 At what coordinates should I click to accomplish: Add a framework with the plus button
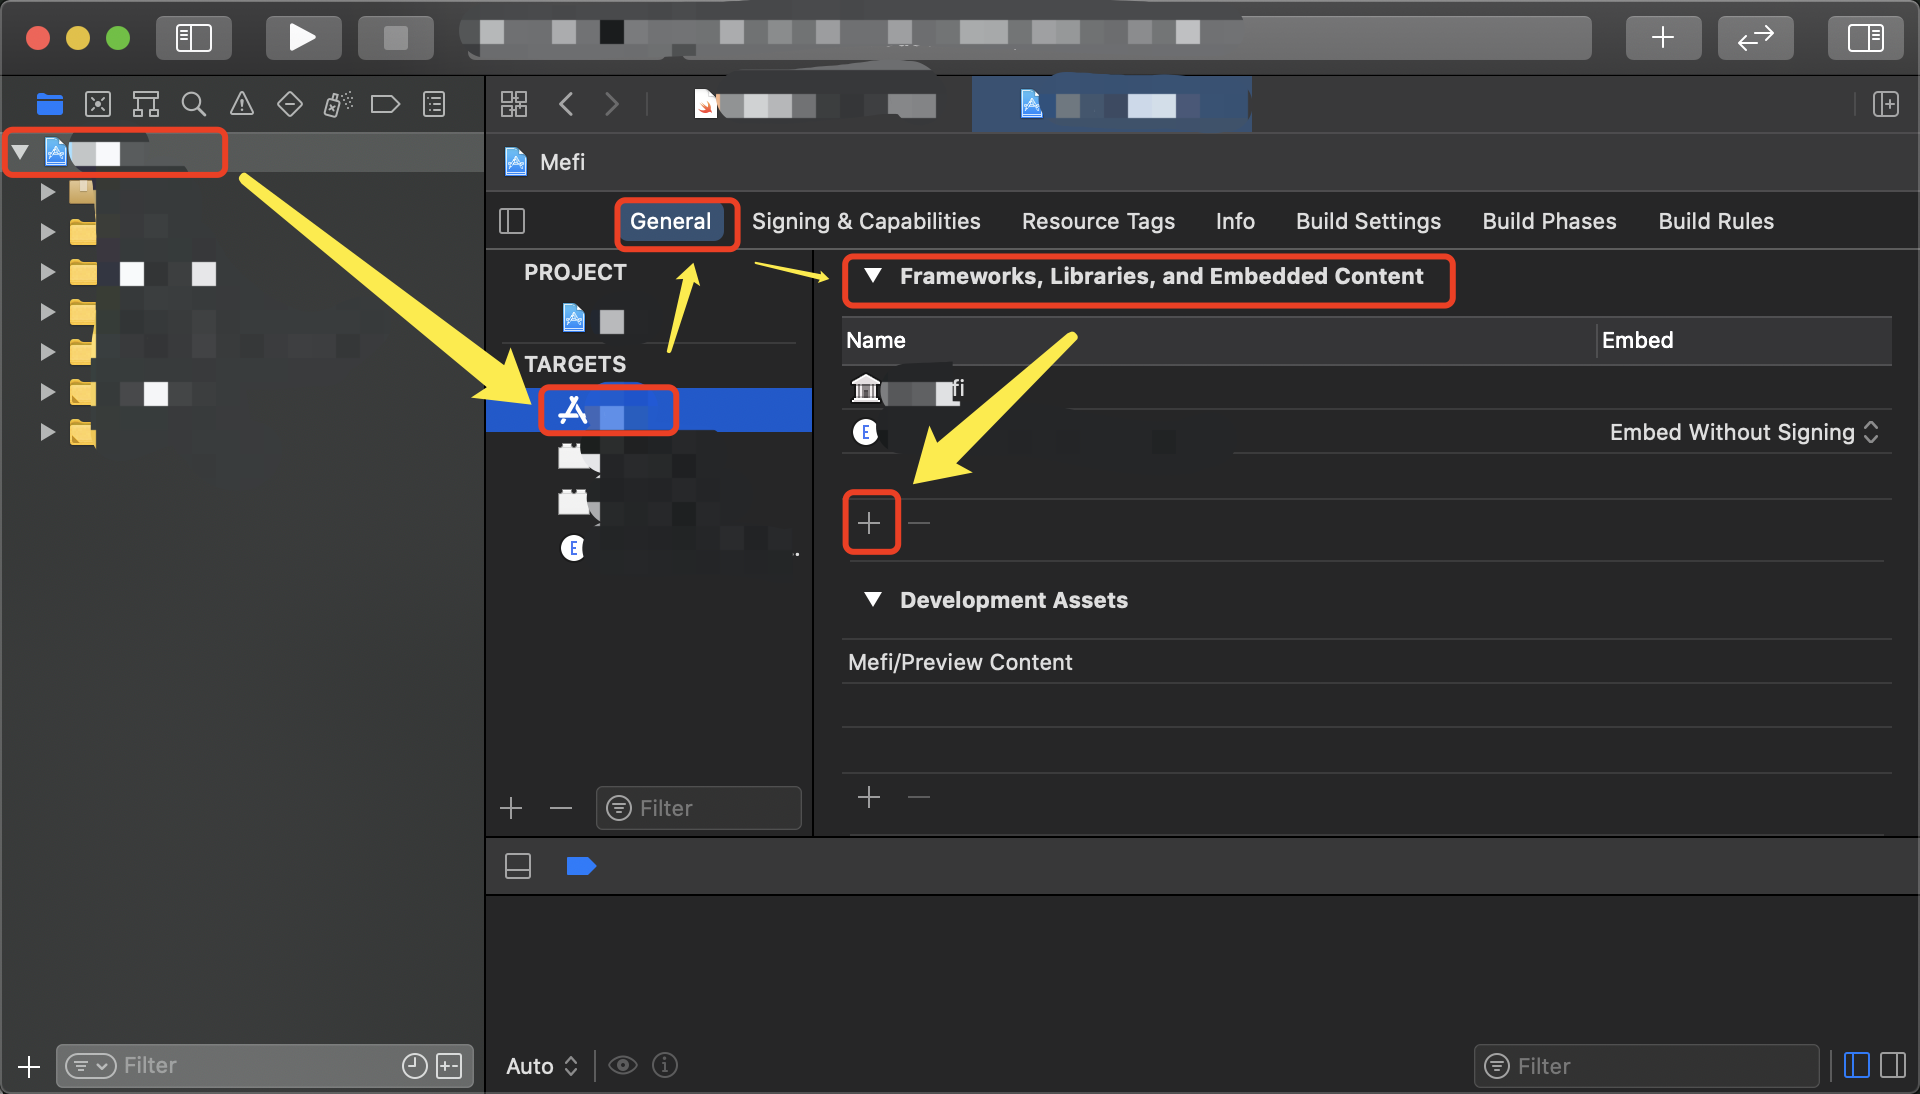[x=869, y=523]
